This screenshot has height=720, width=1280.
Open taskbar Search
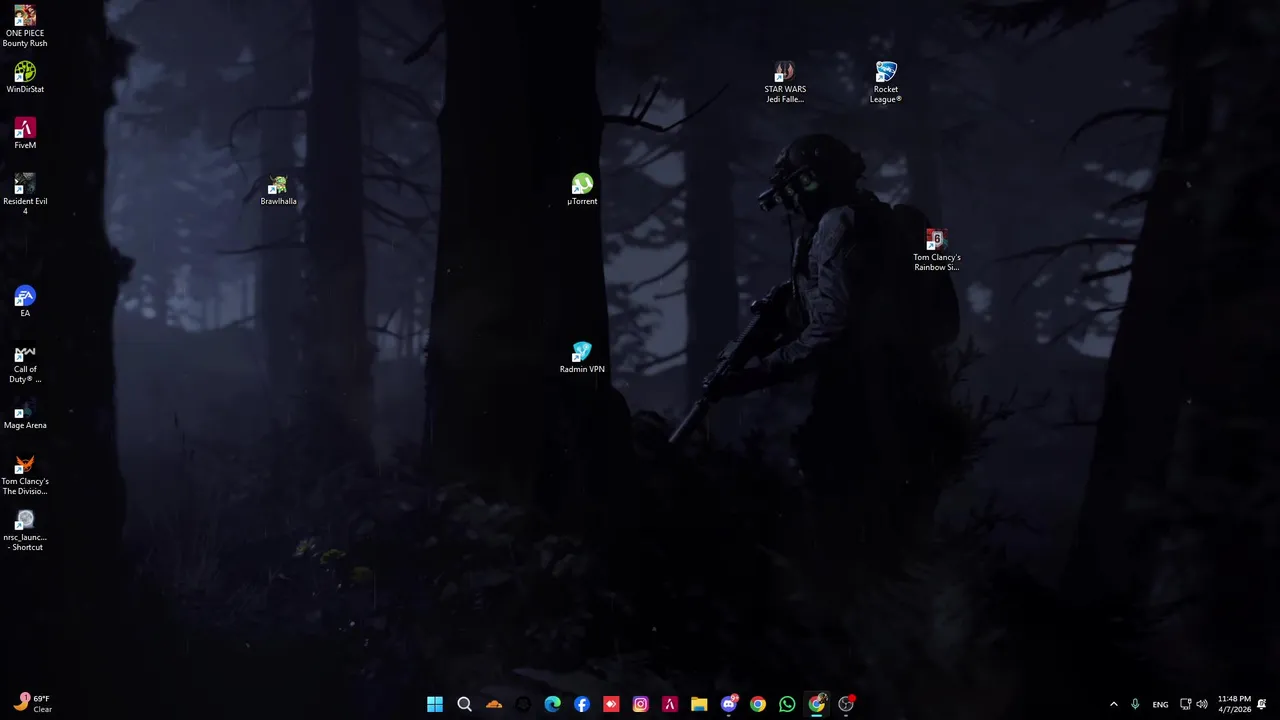tap(464, 704)
